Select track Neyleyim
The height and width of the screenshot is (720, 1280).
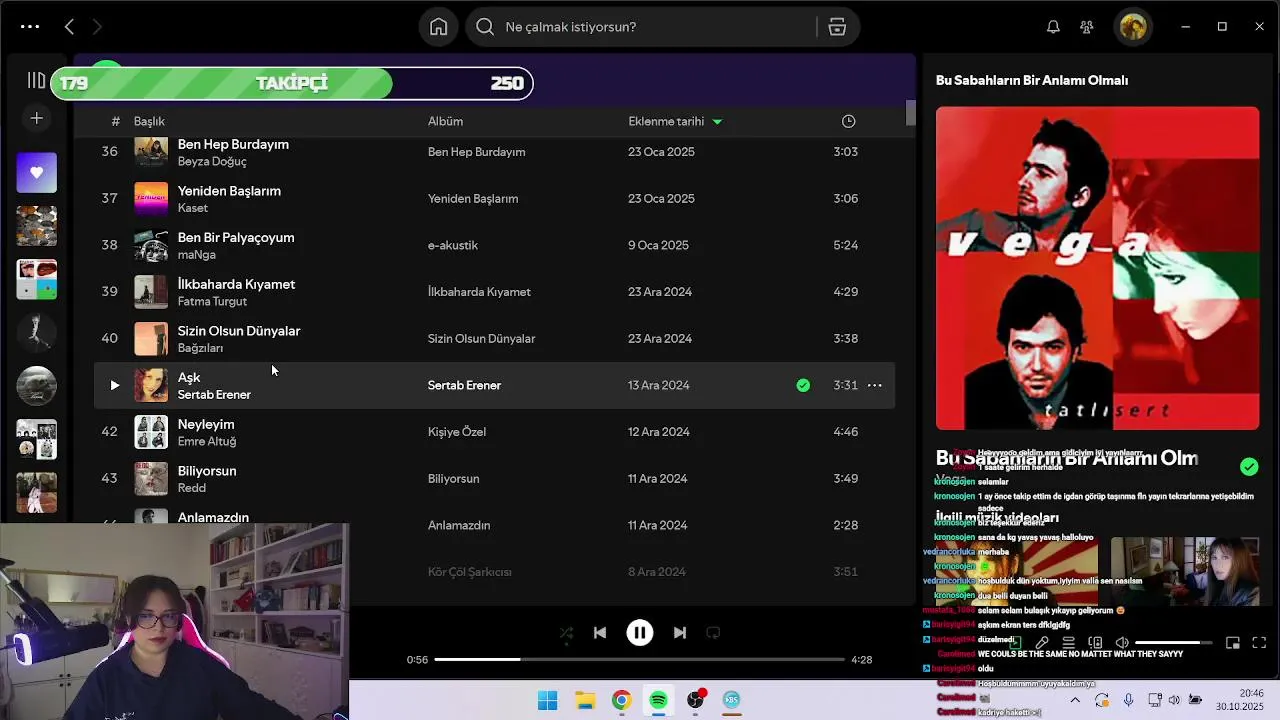(x=206, y=424)
